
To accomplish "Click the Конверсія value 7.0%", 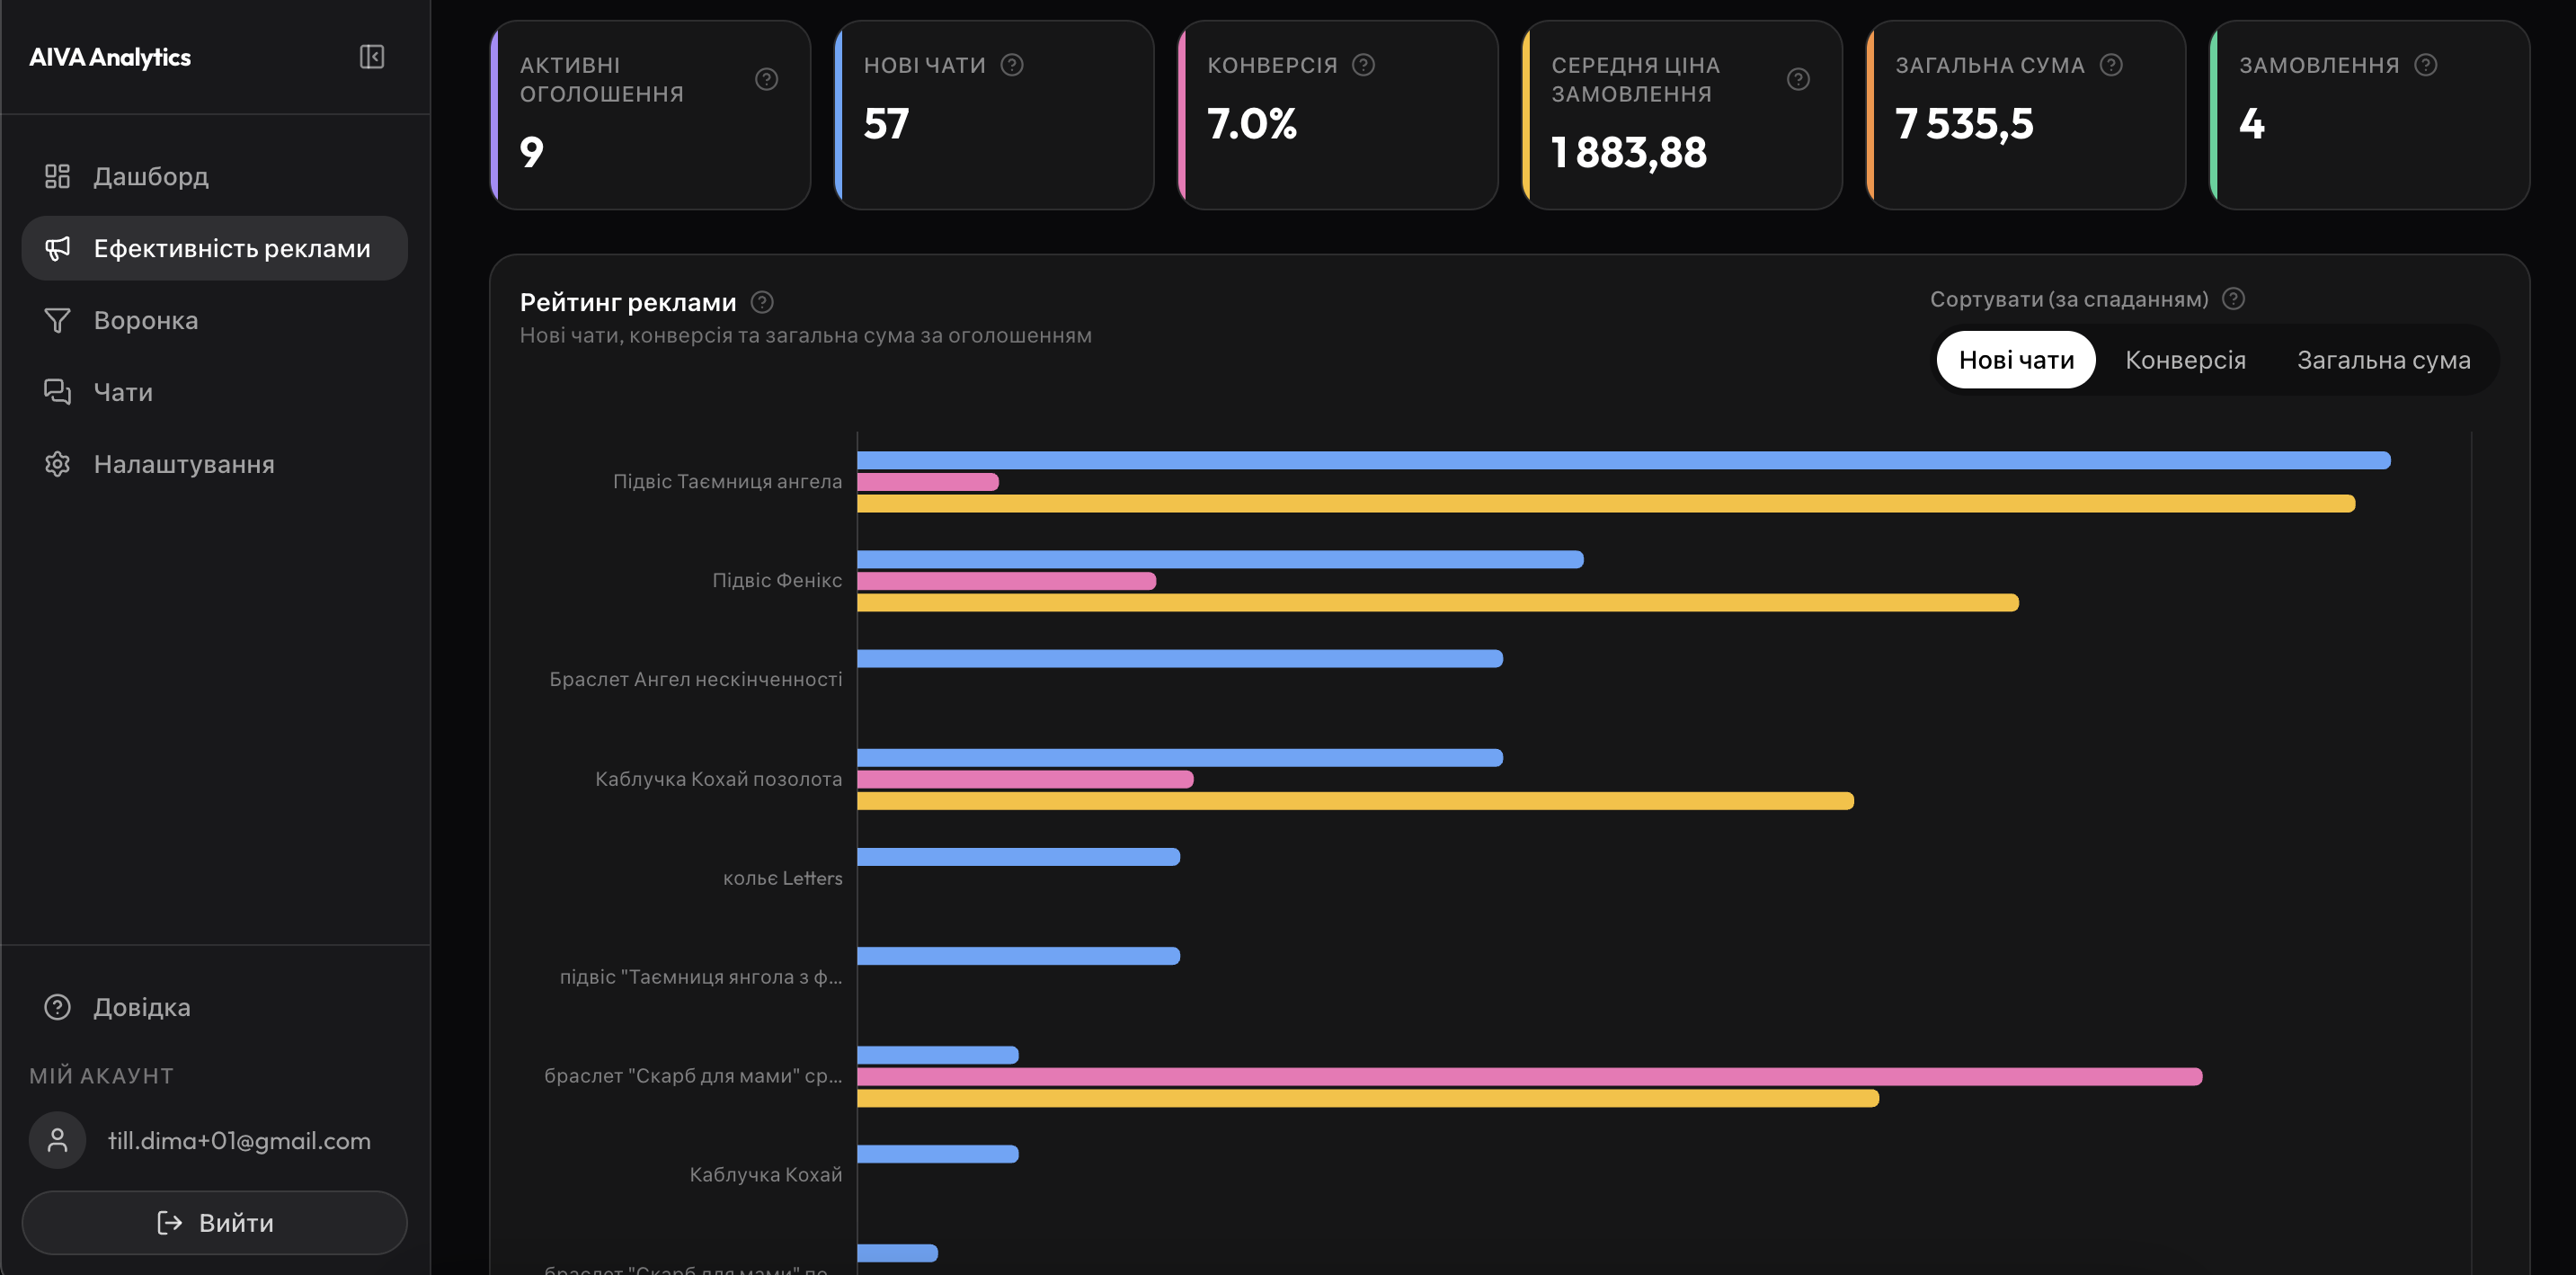I will pos(1252,124).
